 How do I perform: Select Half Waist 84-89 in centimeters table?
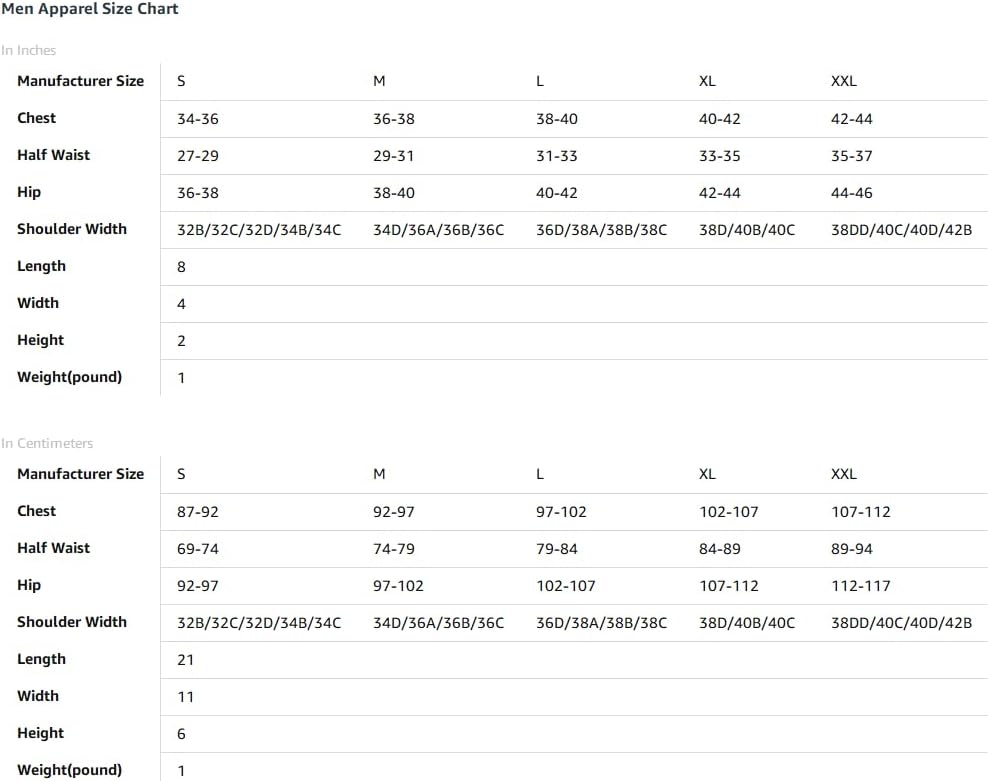coord(719,549)
